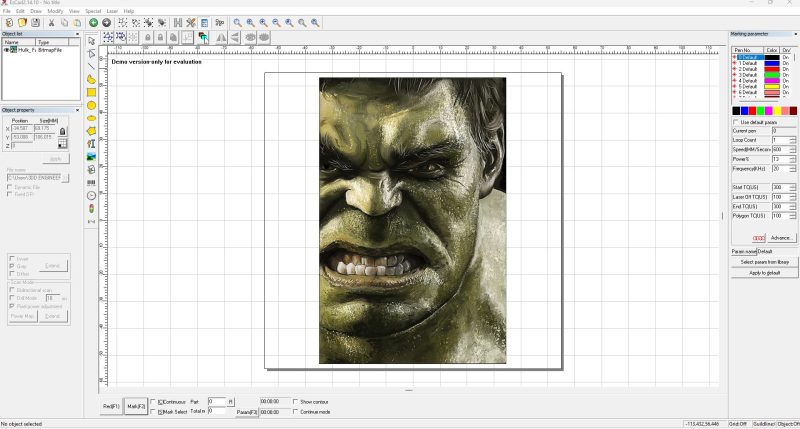Click the traffic light Input port tool
Viewport: 800px width, 429px height.
(x=91, y=208)
